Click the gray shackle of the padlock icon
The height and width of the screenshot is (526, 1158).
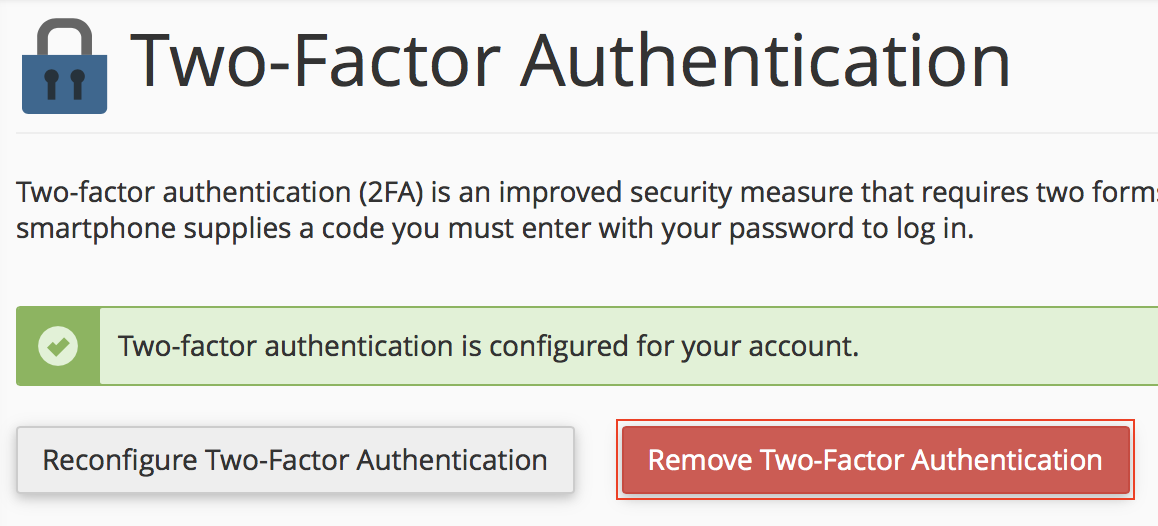click(64, 36)
